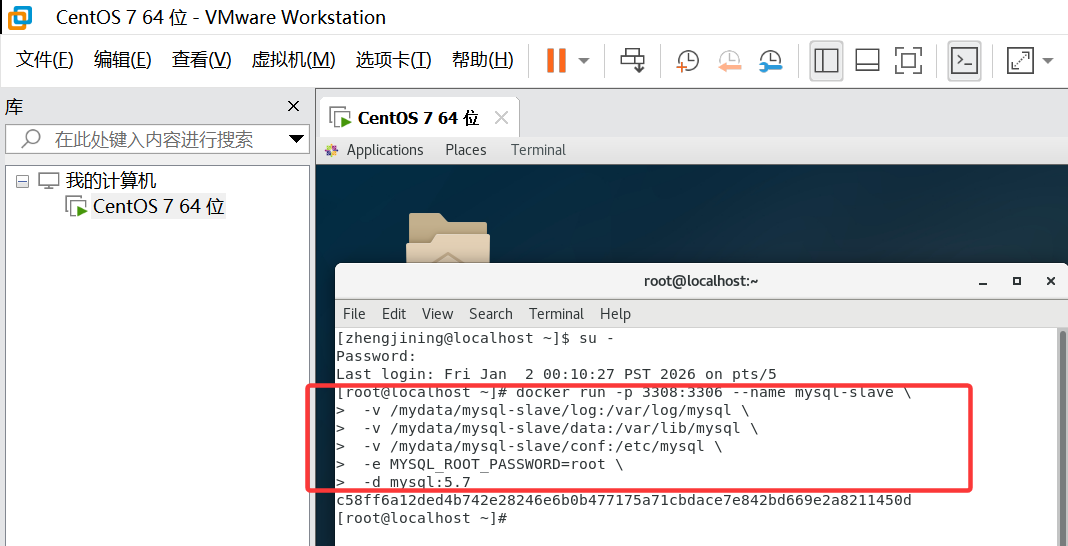Expand the library search dropdown arrow
This screenshot has width=1068, height=546.
pos(296,139)
